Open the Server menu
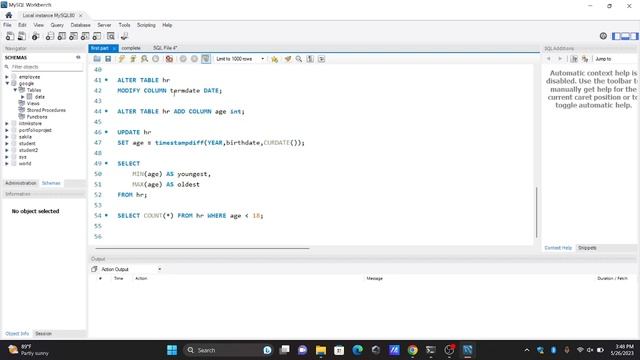 tap(104, 25)
